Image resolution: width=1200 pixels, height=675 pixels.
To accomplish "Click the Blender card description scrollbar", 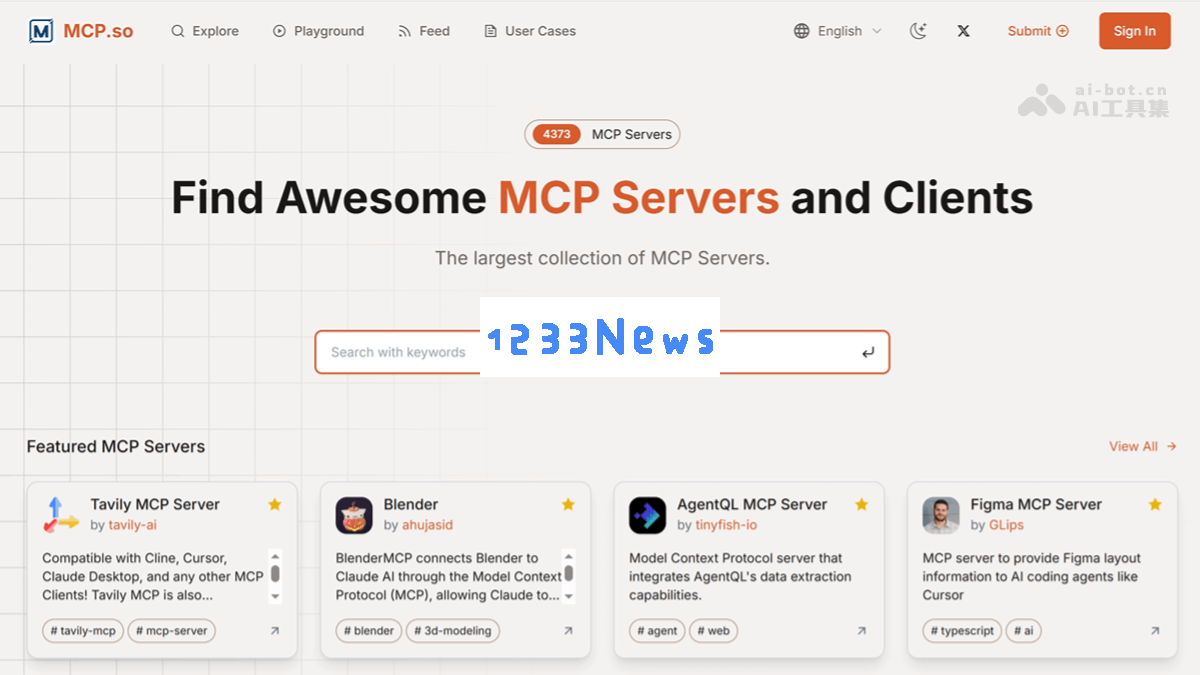I will [568, 577].
